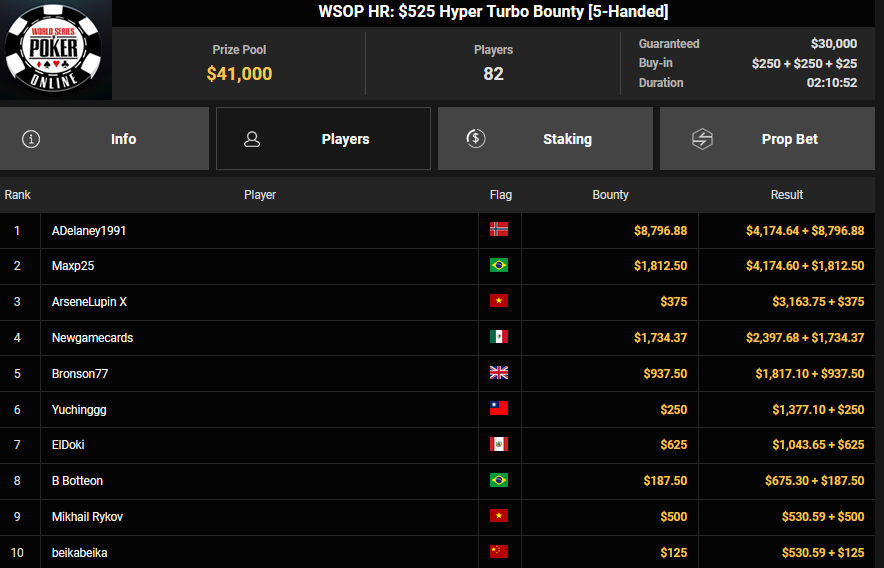884x568 pixels.
Task: Click the Peru flag next to ElDoki
Action: click(499, 445)
